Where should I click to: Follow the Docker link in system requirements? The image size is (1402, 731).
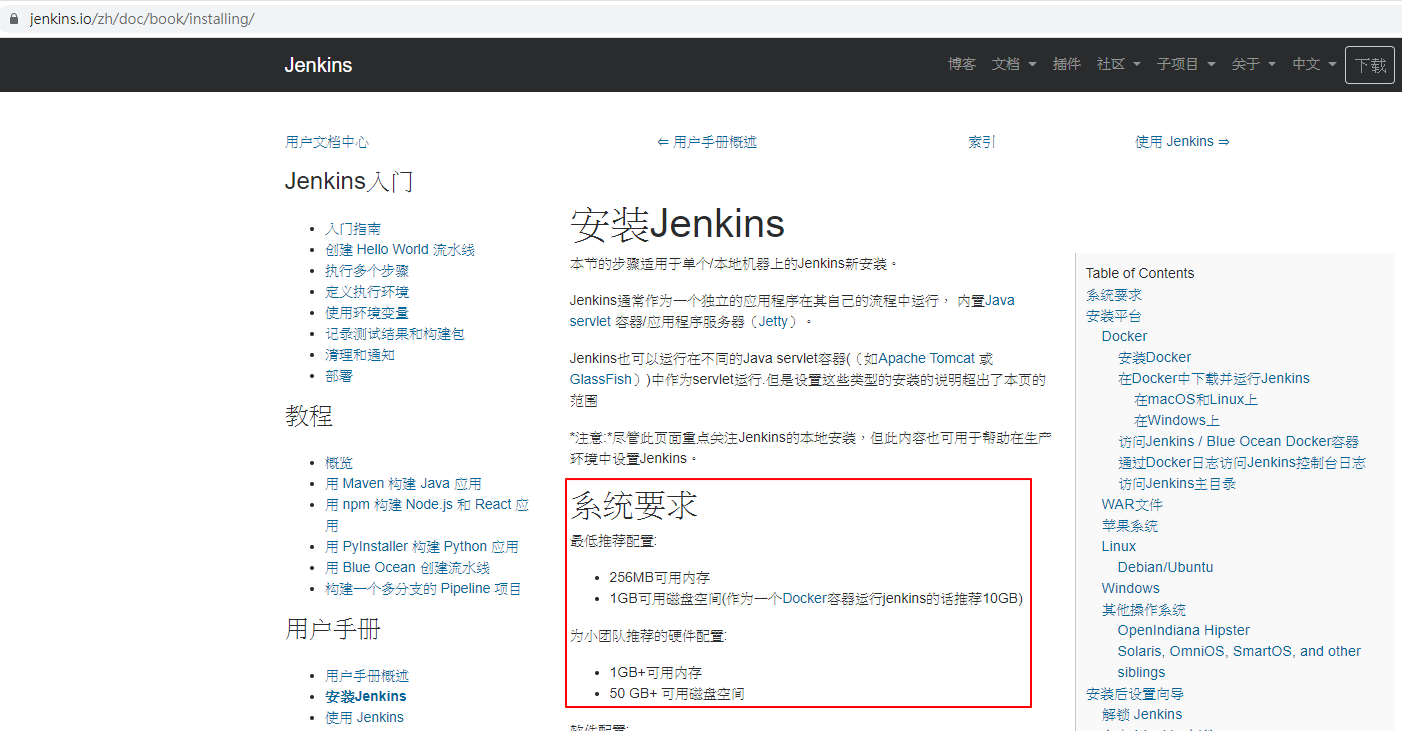click(x=804, y=599)
